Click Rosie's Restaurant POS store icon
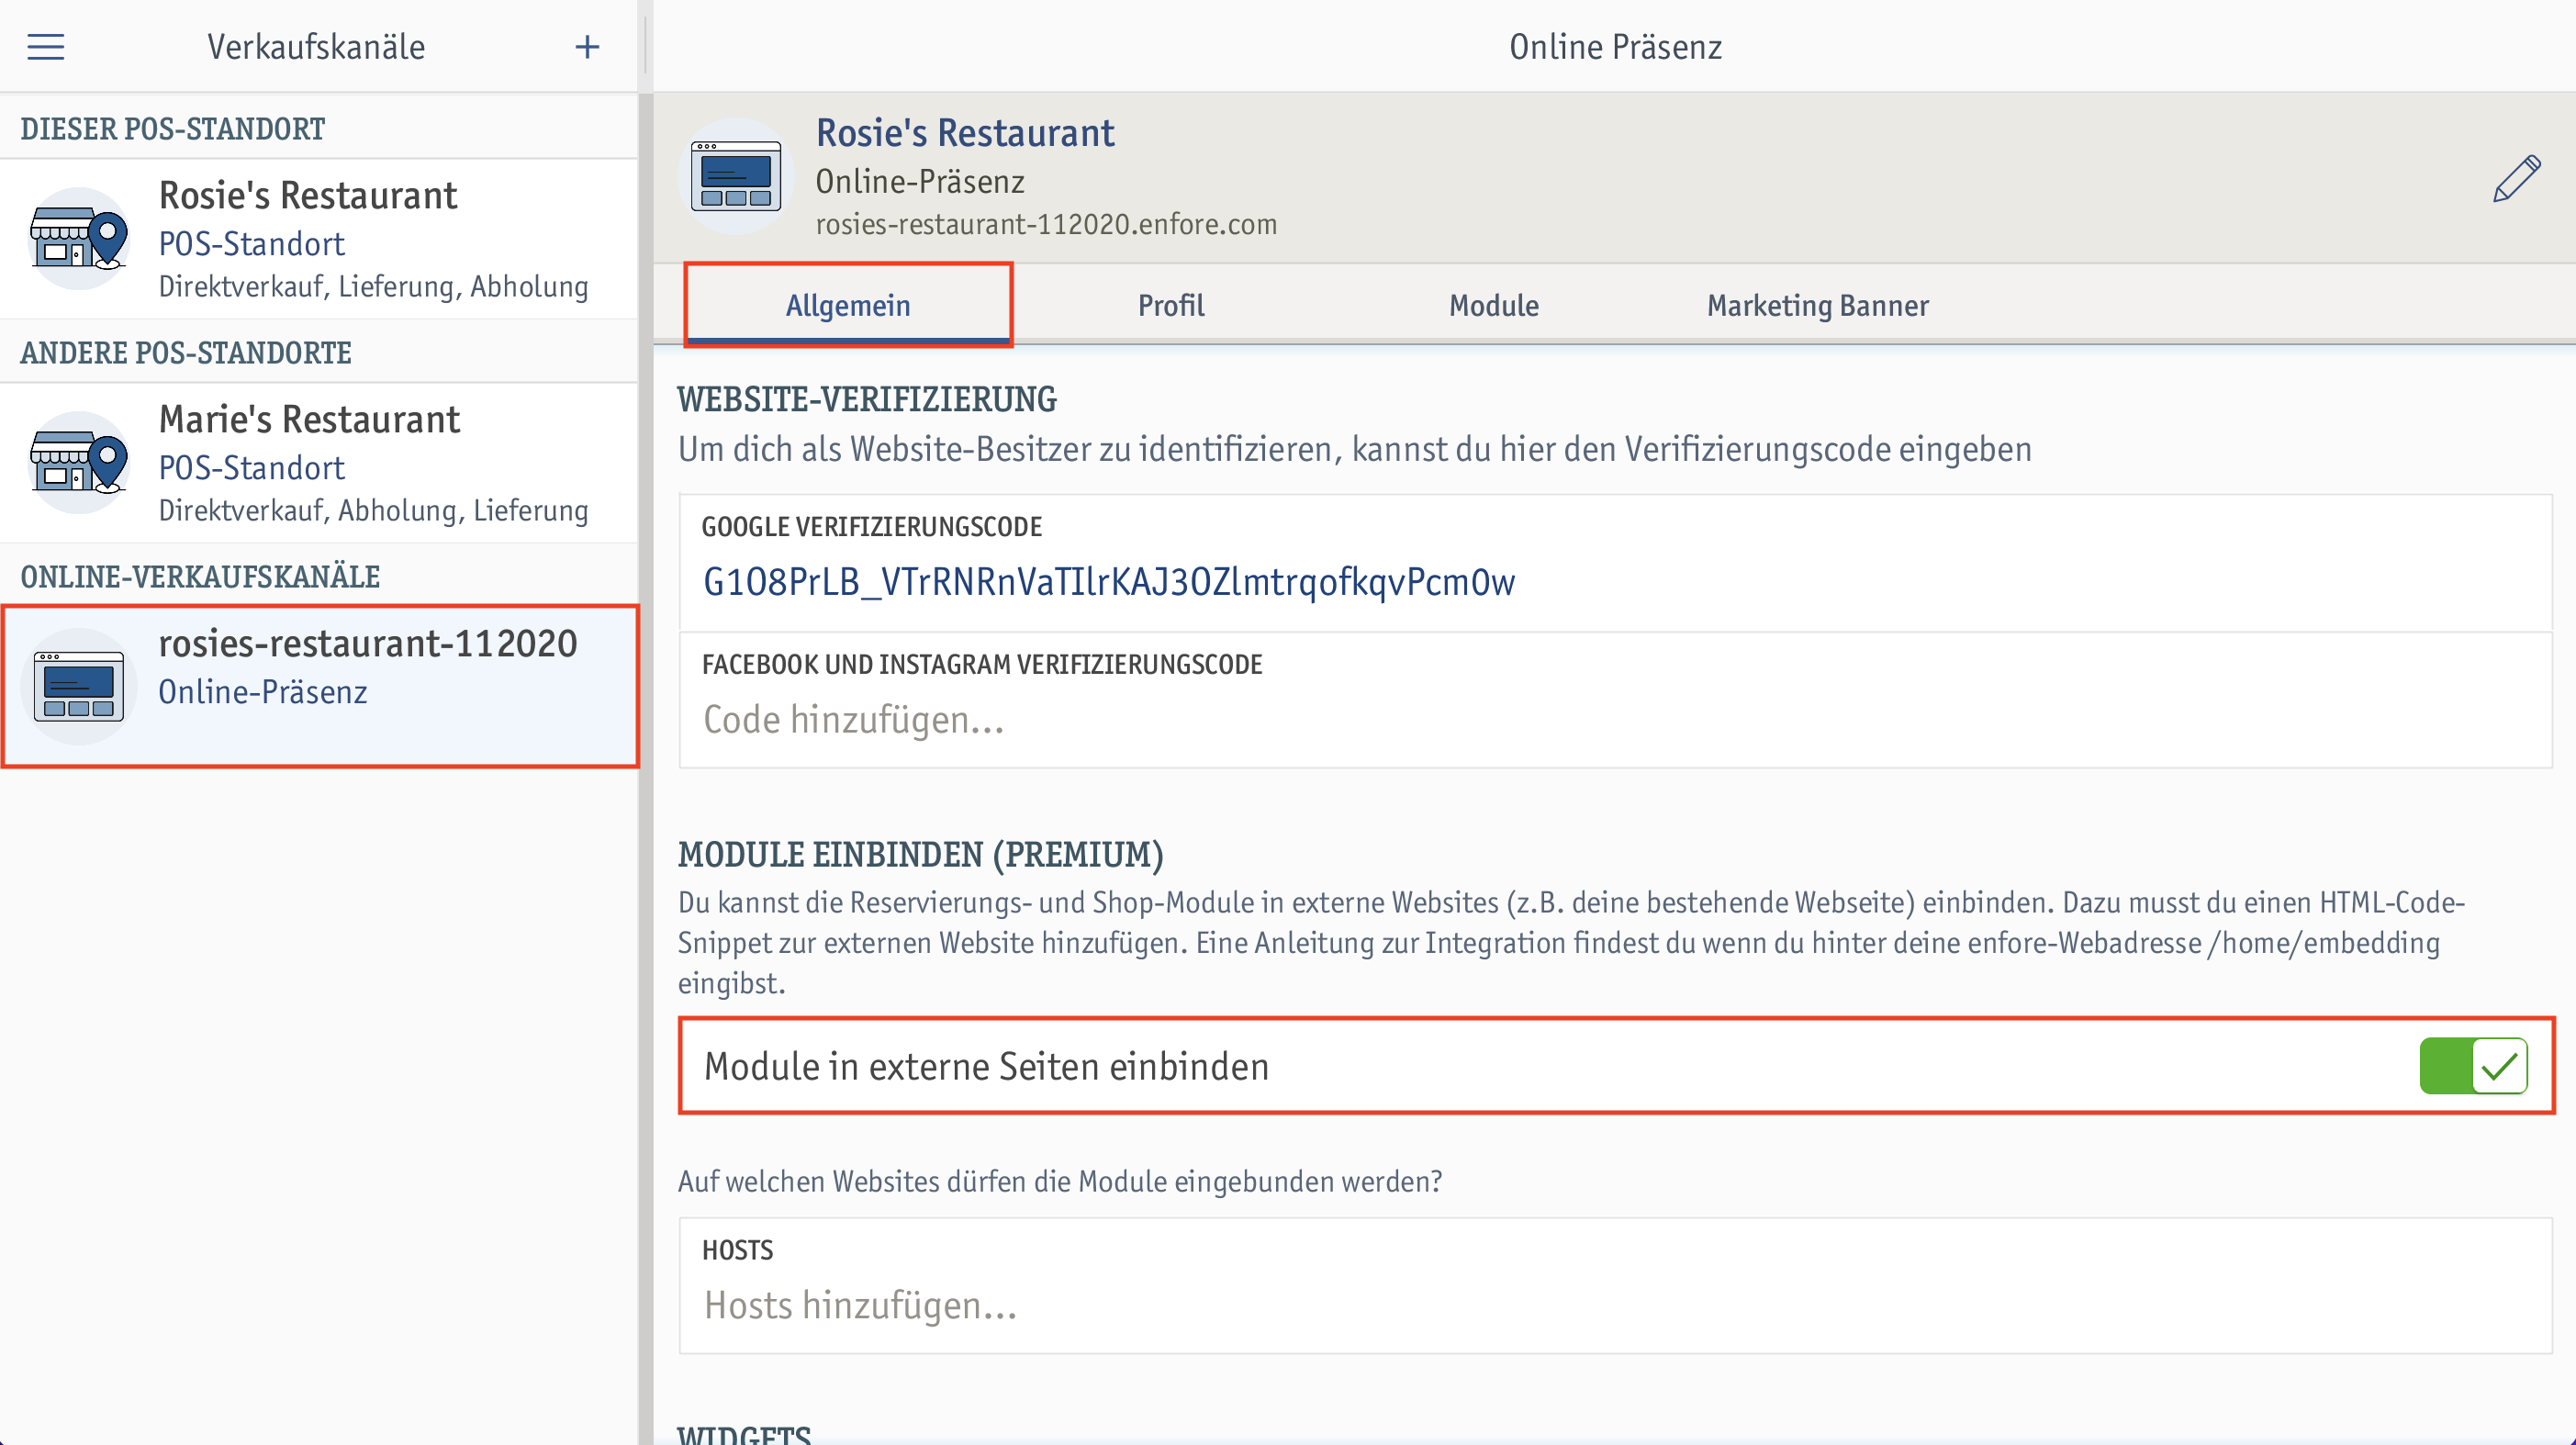This screenshot has width=2576, height=1445. (79, 238)
